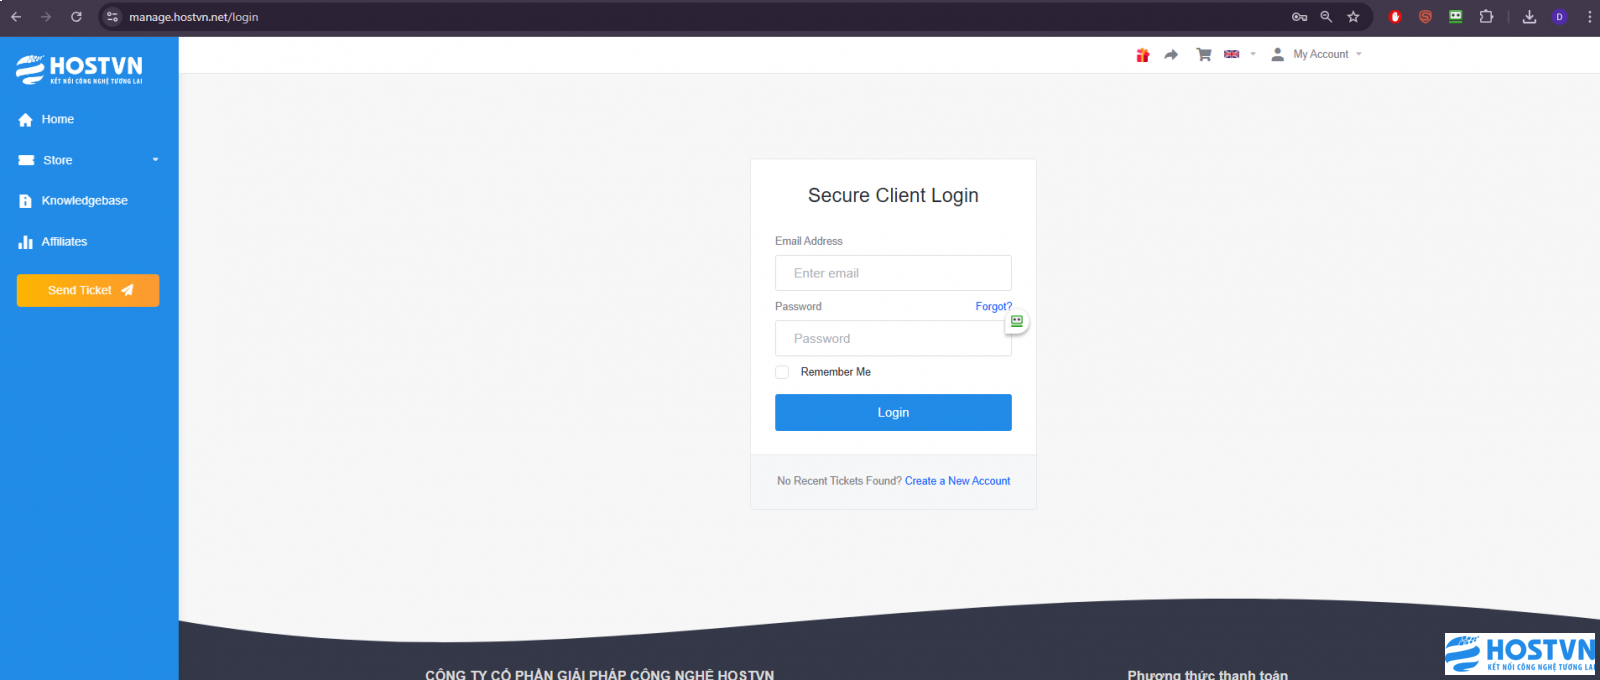The height and width of the screenshot is (680, 1600).
Task: Click the HOSTVN logo in the sidebar
Action: [x=80, y=69]
